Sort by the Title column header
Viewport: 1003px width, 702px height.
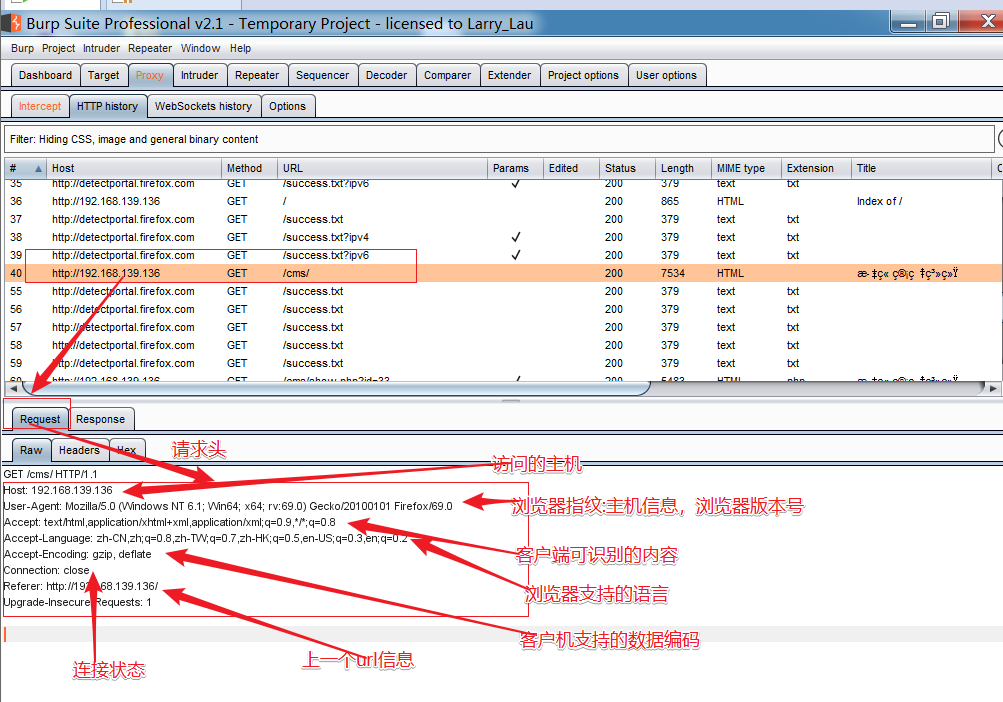[x=921, y=168]
